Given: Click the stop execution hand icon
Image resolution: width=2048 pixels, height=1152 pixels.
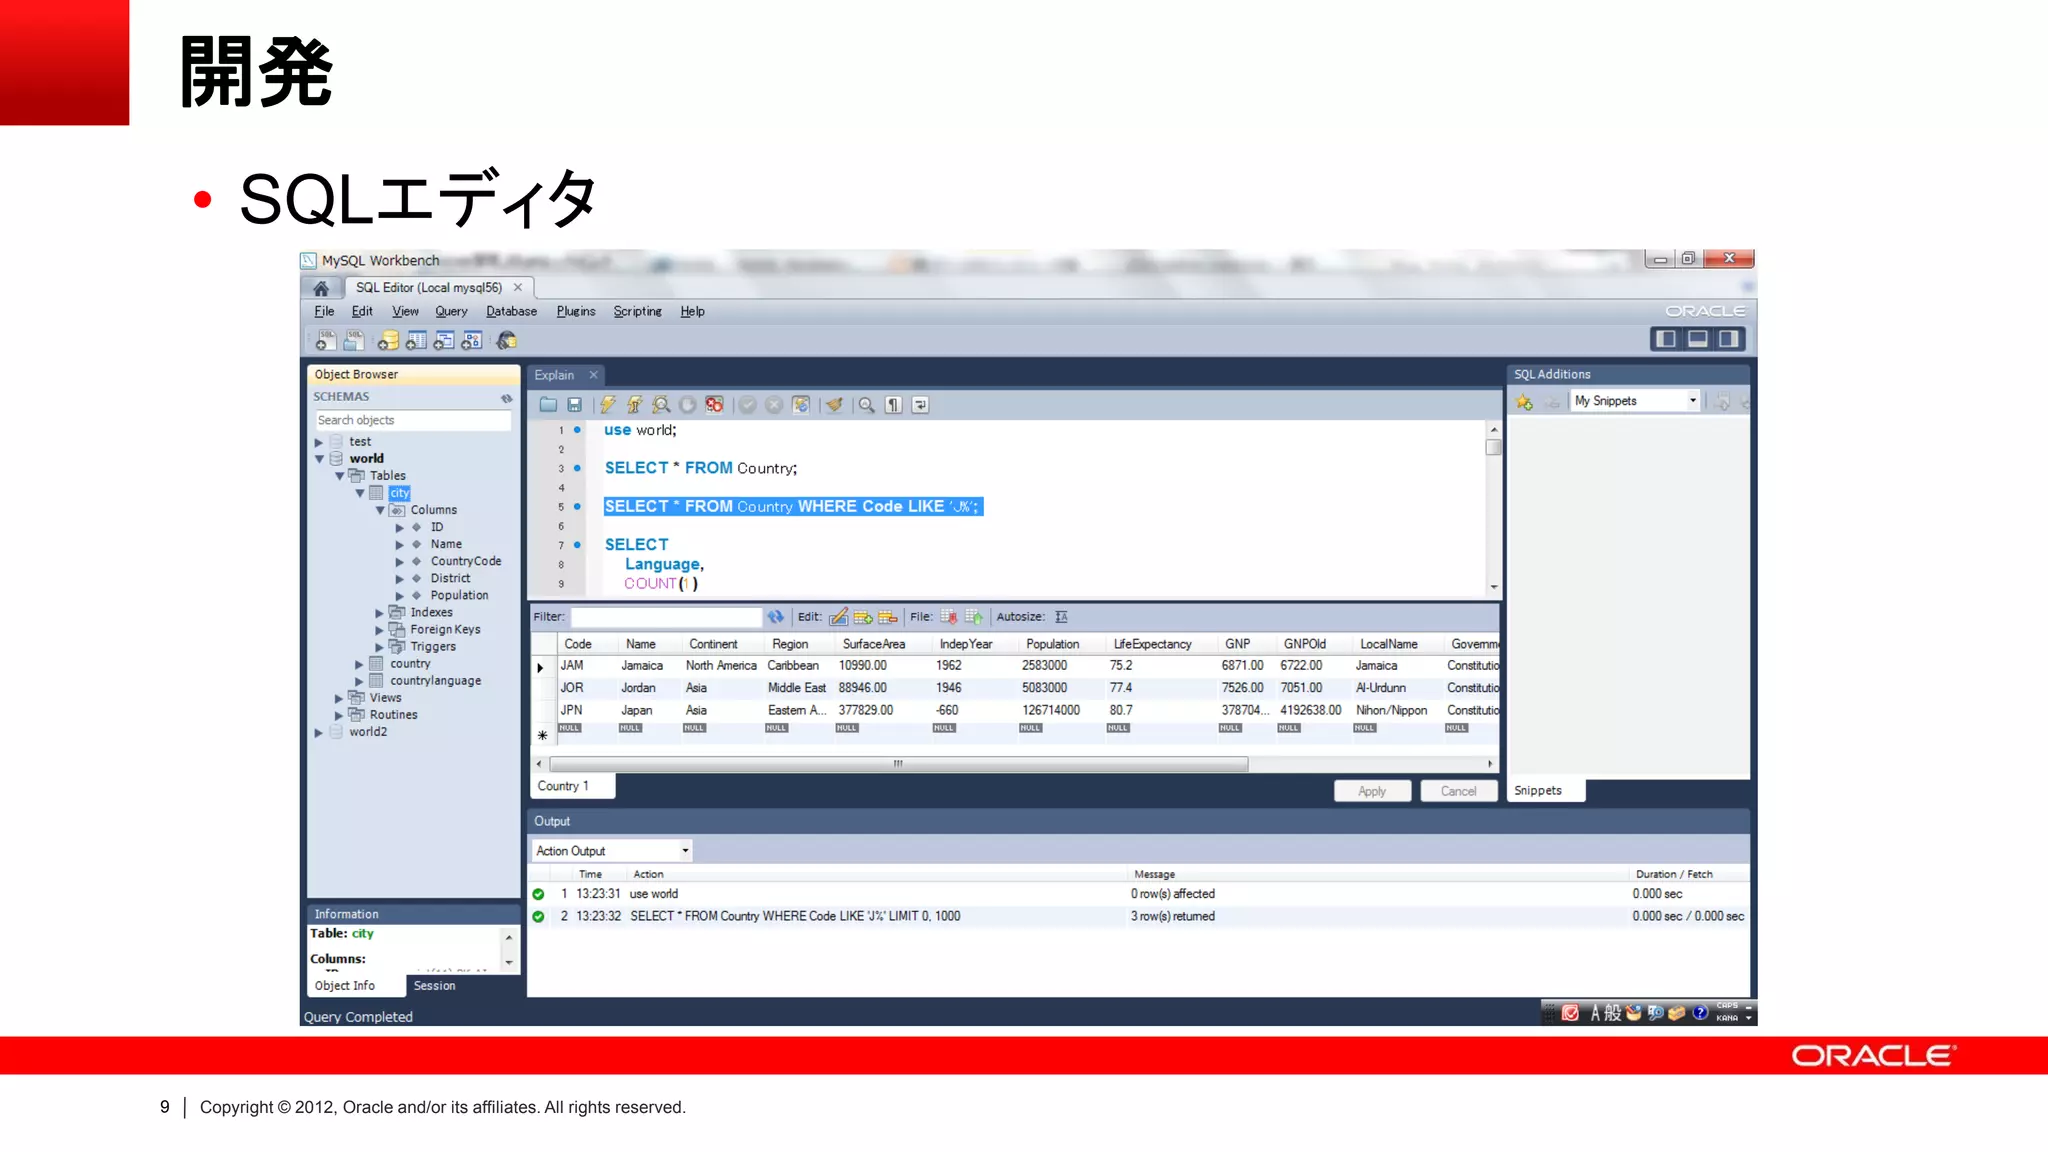Looking at the screenshot, I should click(688, 405).
